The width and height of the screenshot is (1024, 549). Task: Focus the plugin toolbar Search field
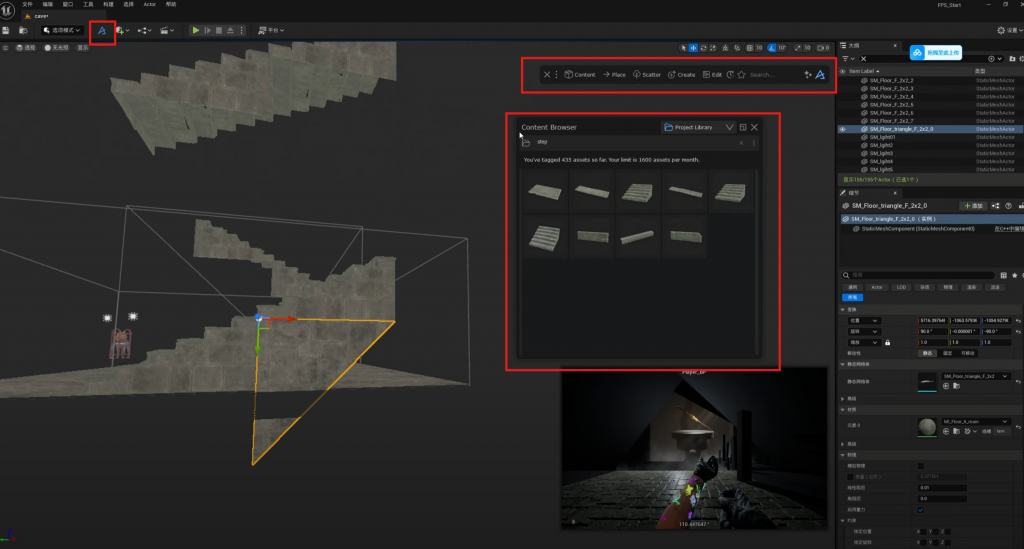[x=774, y=74]
